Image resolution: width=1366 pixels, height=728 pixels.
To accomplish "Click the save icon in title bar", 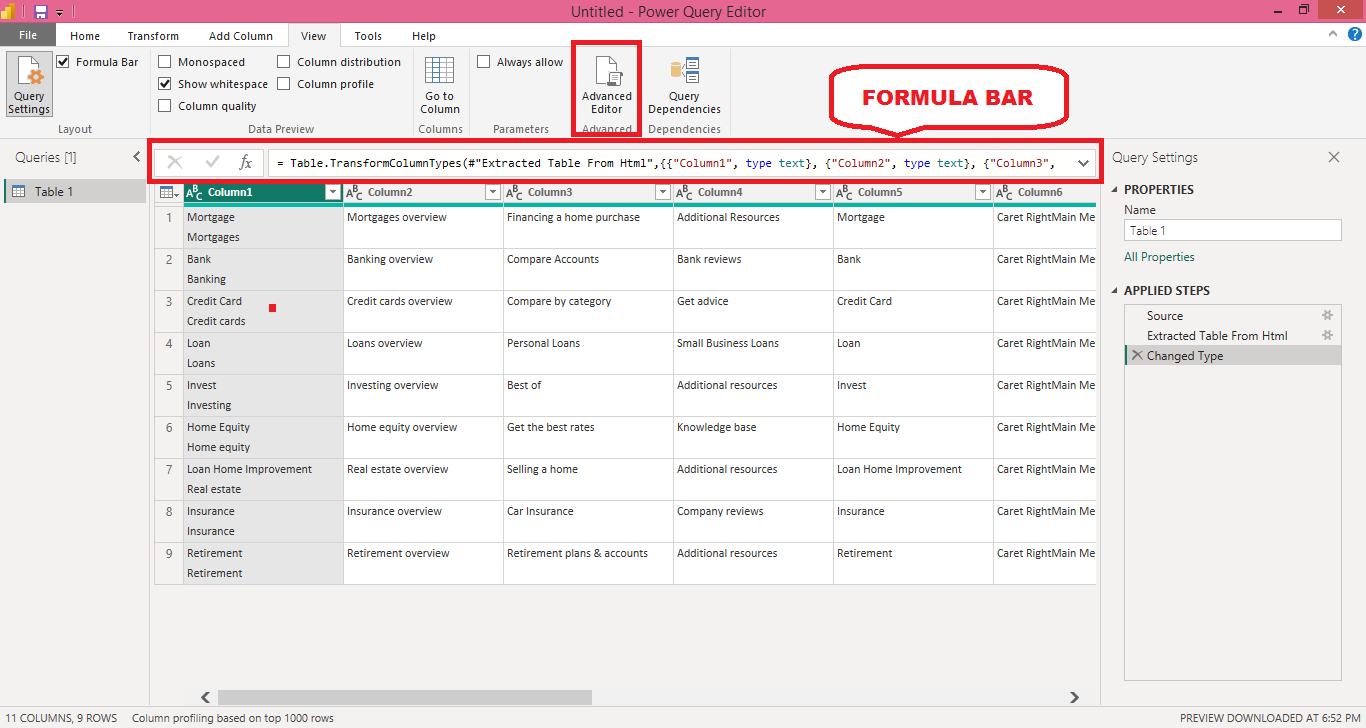I will [41, 11].
